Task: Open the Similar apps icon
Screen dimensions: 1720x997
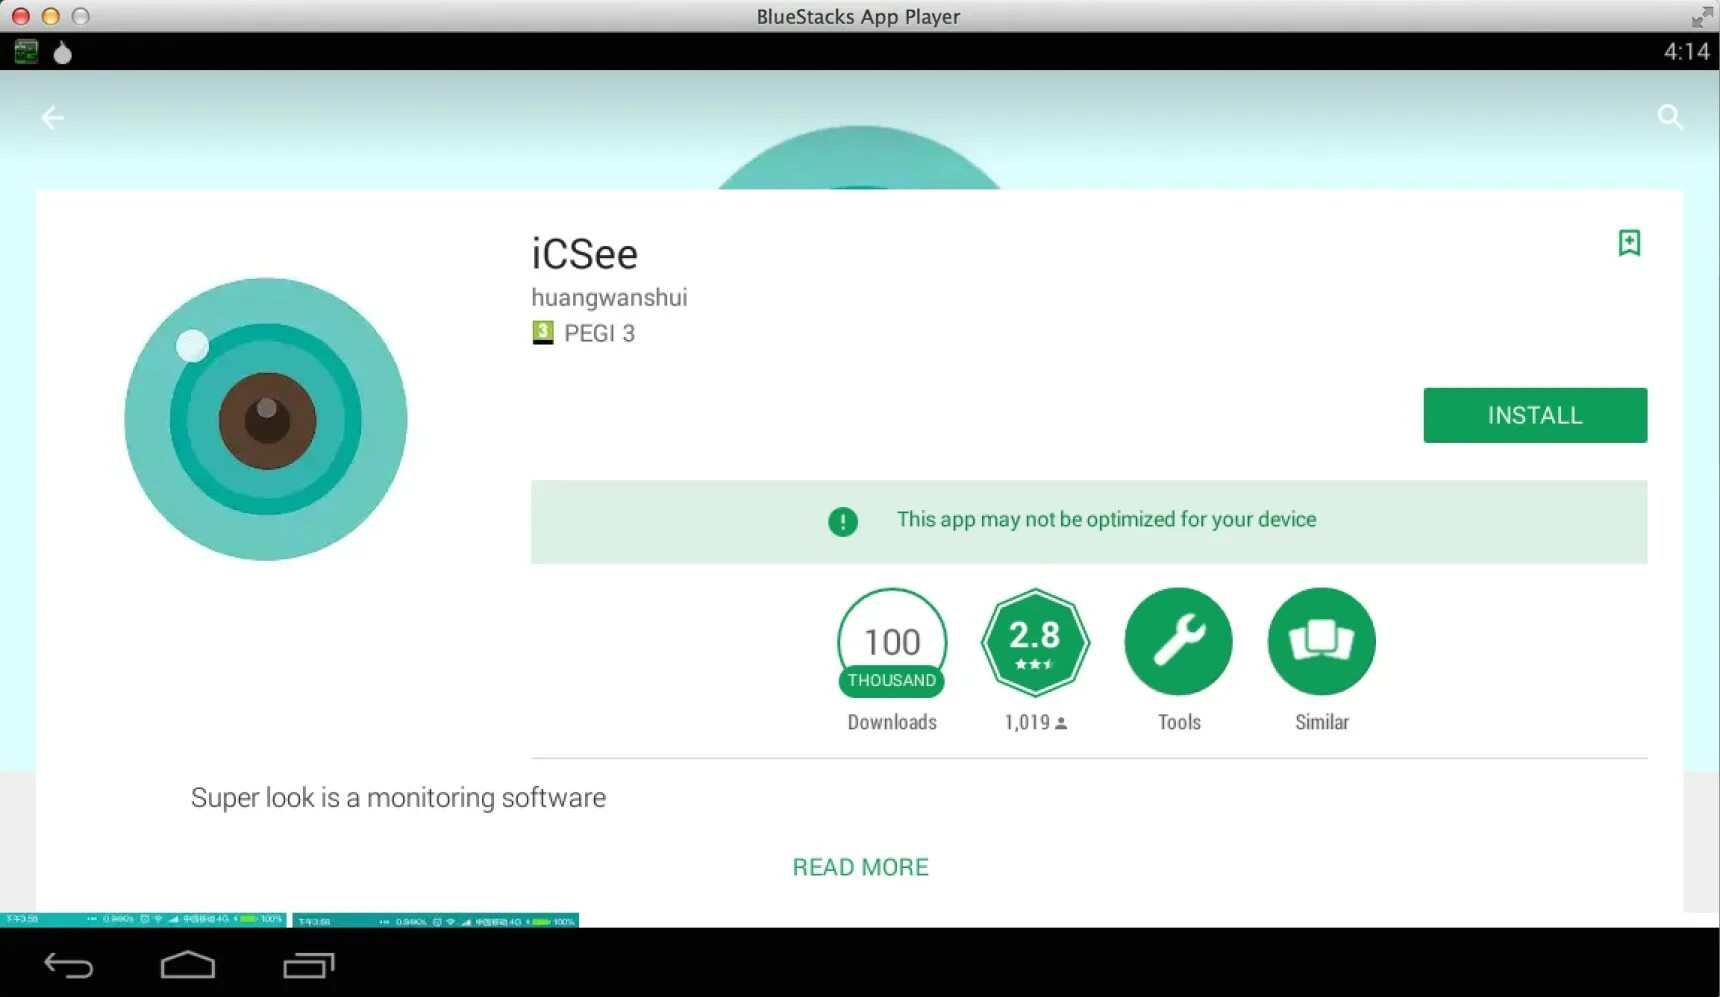Action: (x=1321, y=642)
